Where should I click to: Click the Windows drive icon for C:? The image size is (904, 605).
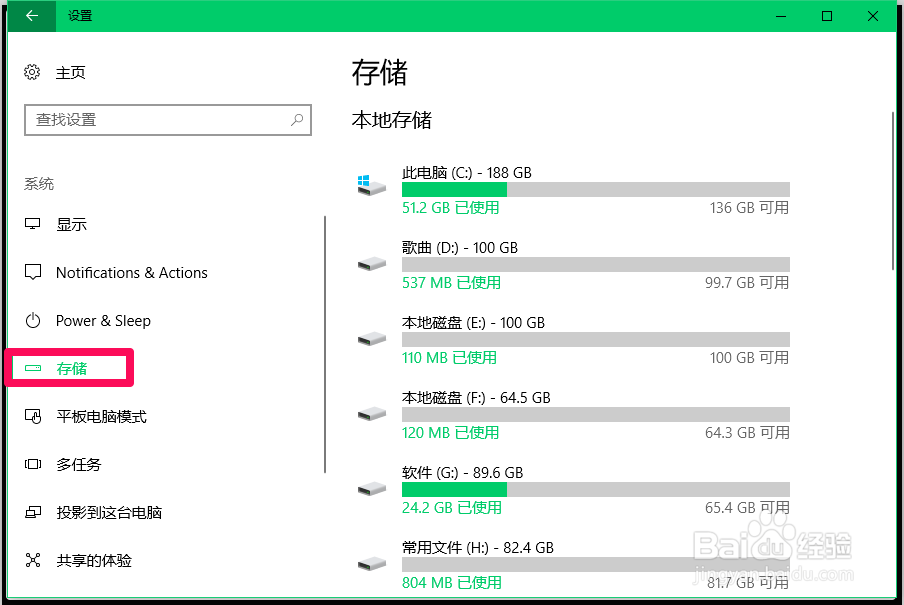[371, 186]
